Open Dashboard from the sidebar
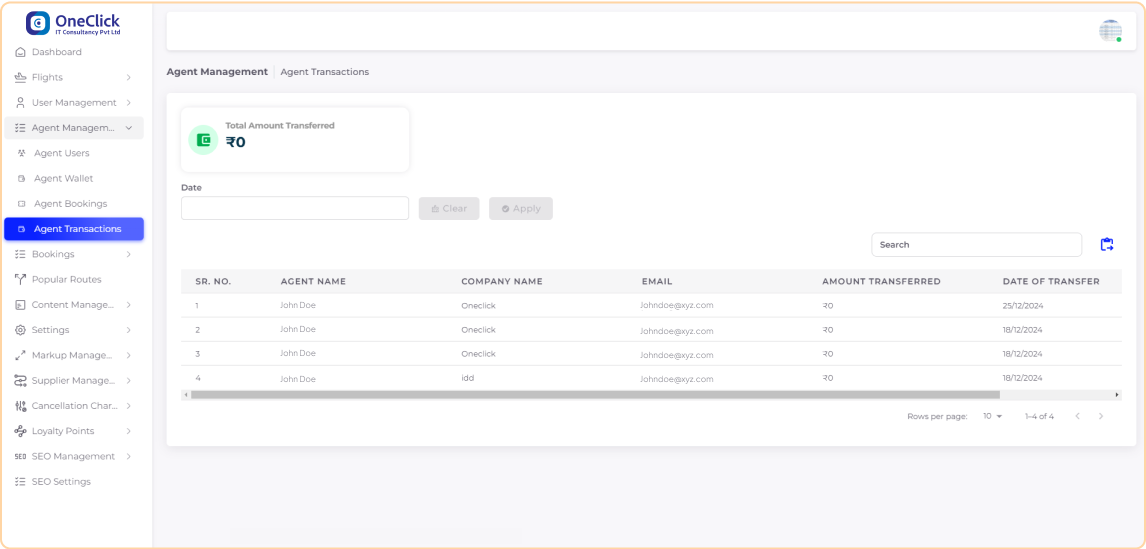 coord(56,52)
